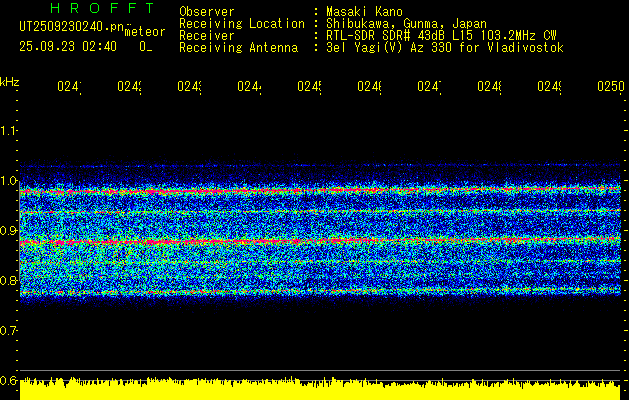Click the 0241 time marker
The height and width of the screenshot is (400, 629).
pos(69,86)
